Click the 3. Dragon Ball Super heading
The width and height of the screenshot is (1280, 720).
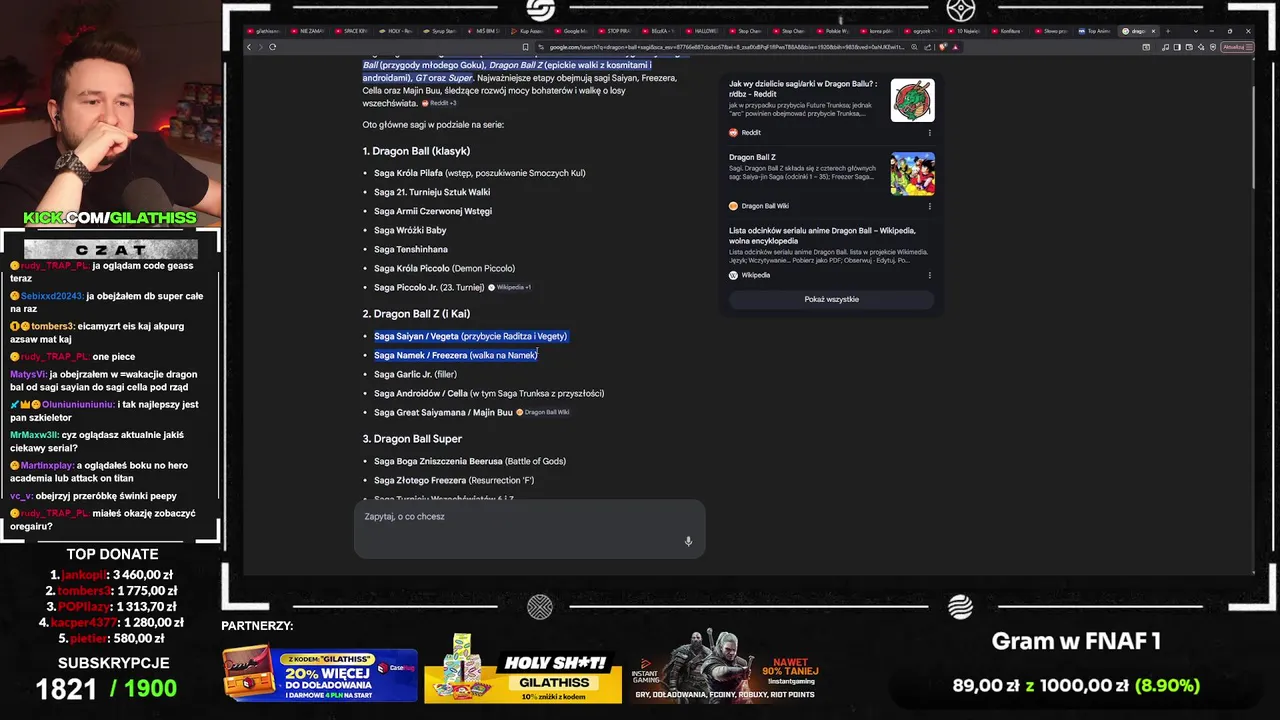pos(412,439)
